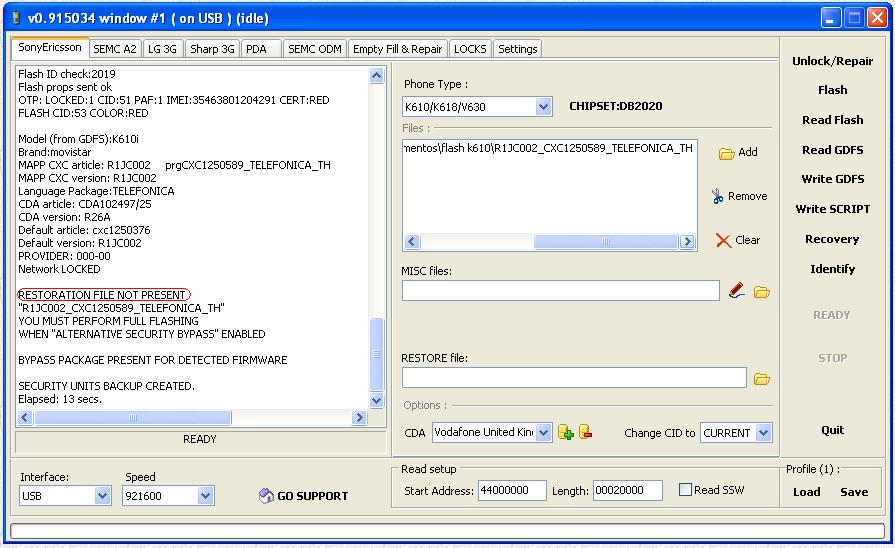The image size is (895, 548).
Task: Expand the Interface USB dropdown
Action: (102, 495)
